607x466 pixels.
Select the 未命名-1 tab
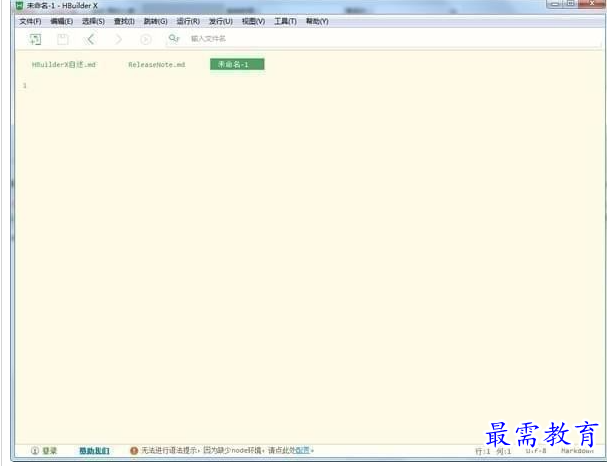click(x=237, y=64)
